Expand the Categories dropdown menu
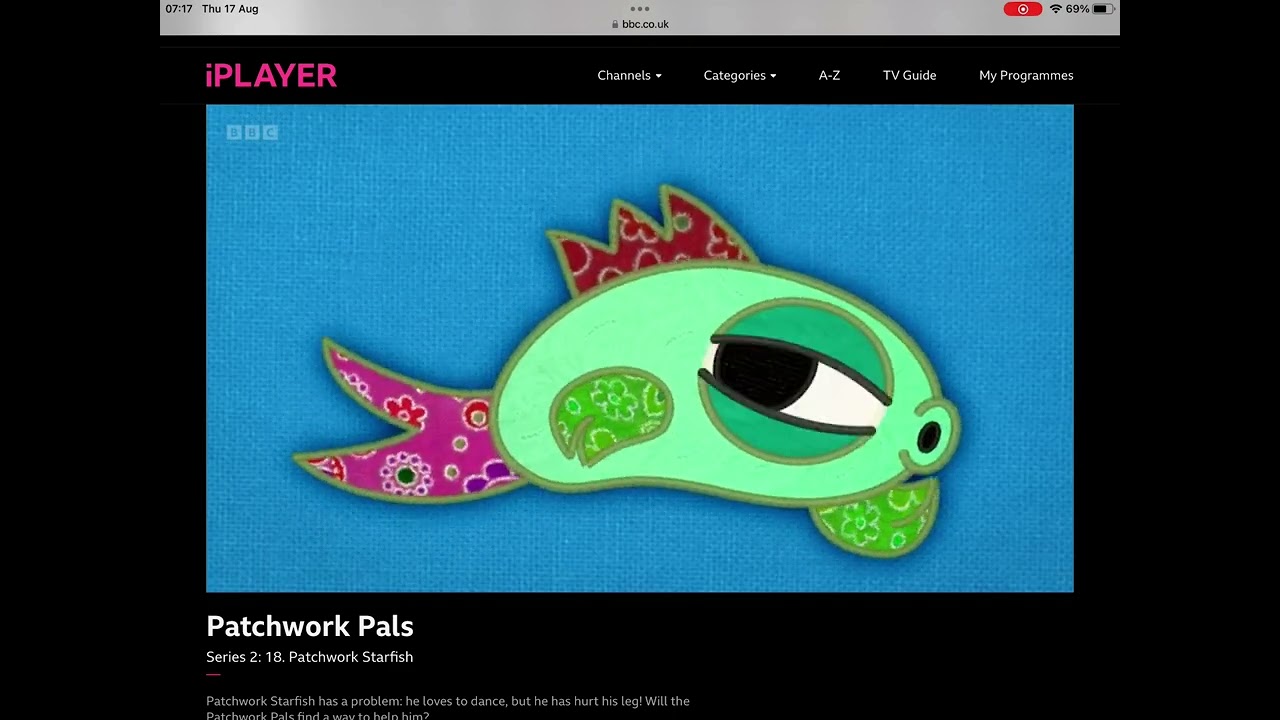Viewport: 1280px width, 720px height. pyautogui.click(x=739, y=76)
